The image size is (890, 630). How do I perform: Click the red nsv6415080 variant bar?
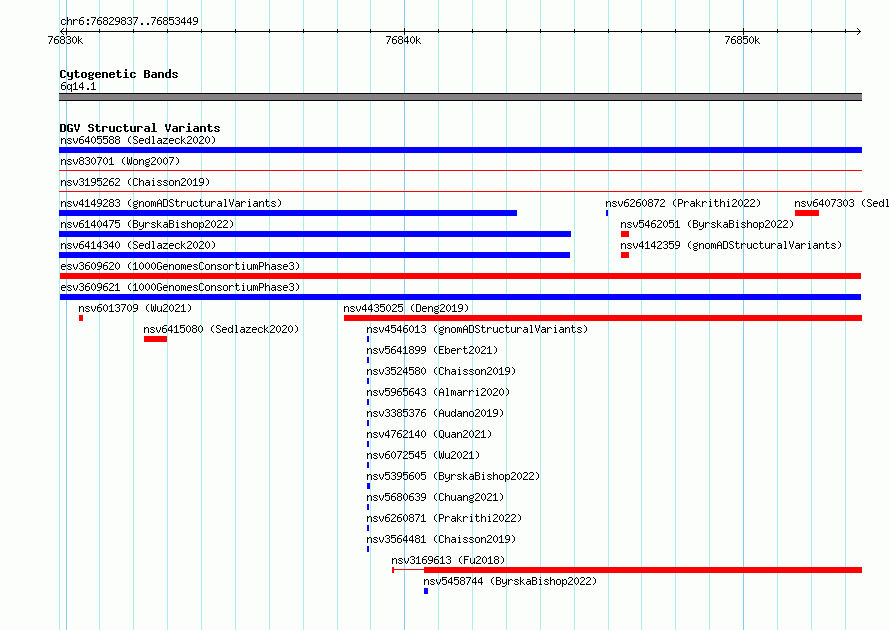(156, 339)
